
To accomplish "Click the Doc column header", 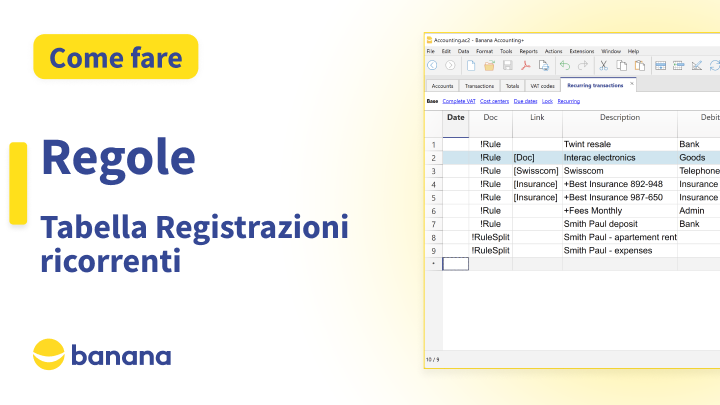I will click(490, 124).
